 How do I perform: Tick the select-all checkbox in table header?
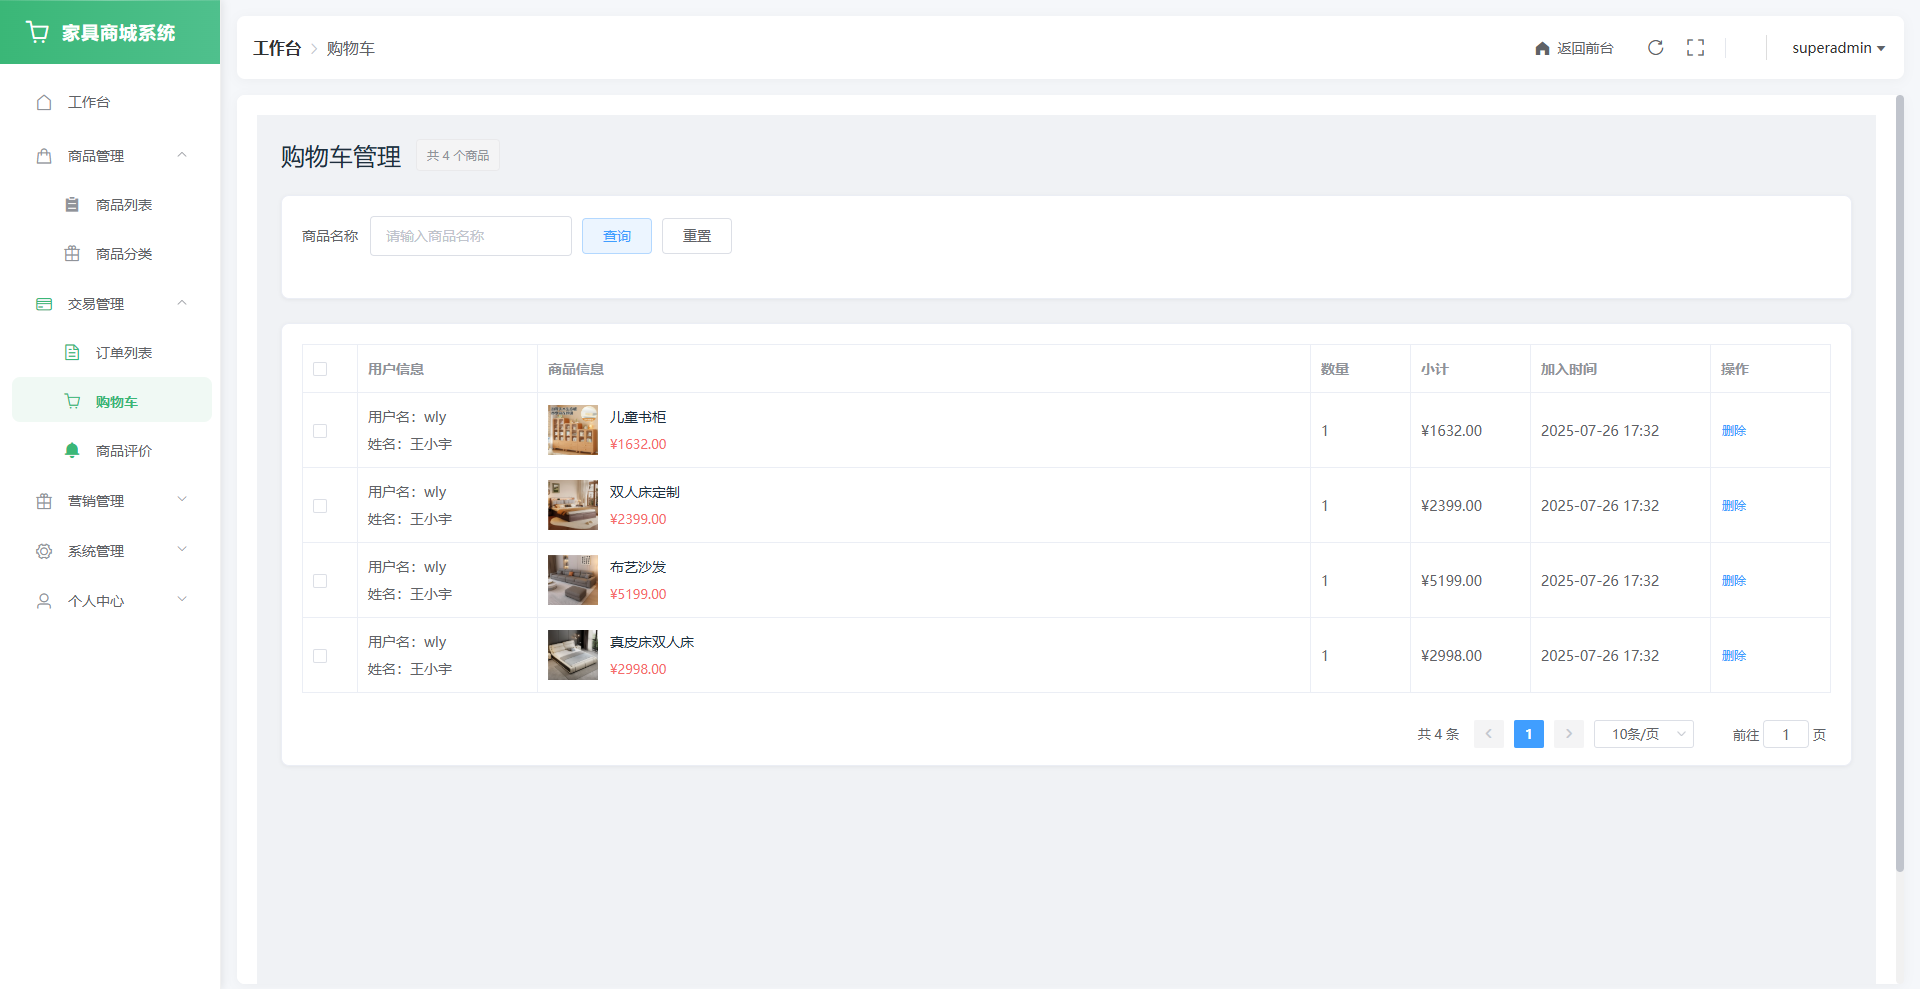click(x=320, y=369)
